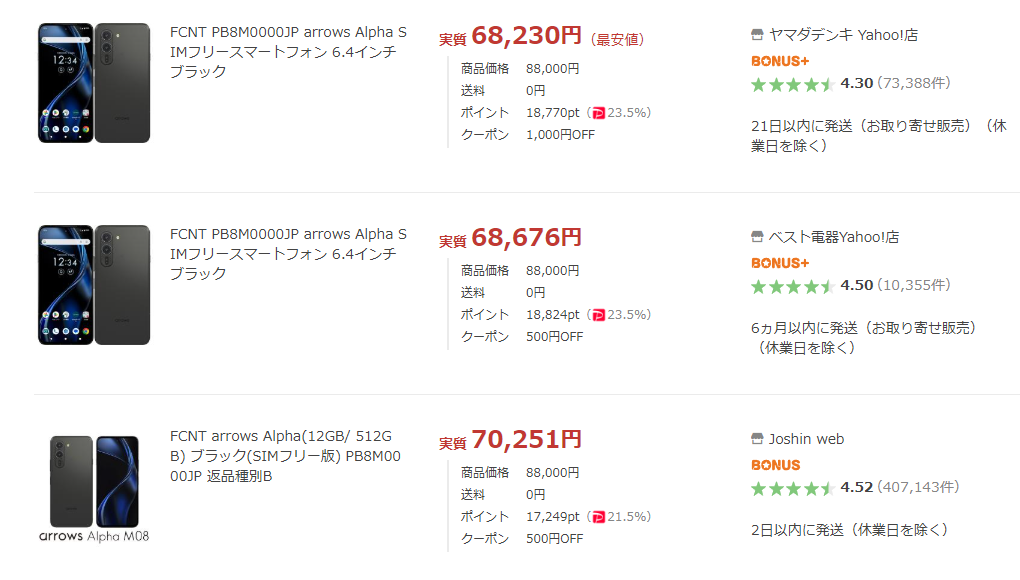View the 407,143件 reviews for Joshin web

click(x=917, y=487)
